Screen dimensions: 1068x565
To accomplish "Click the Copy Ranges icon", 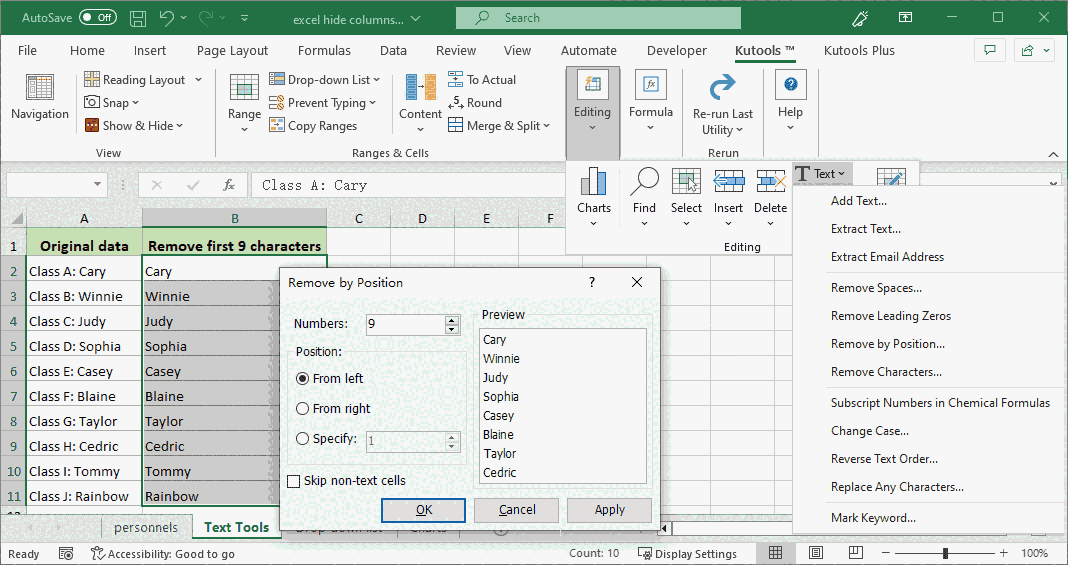I will [x=277, y=125].
